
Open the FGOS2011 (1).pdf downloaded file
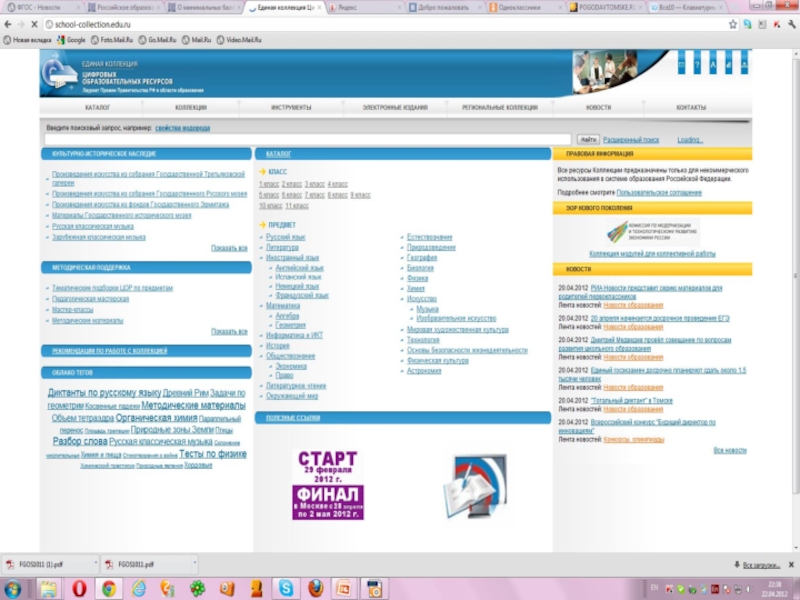[x=41, y=564]
